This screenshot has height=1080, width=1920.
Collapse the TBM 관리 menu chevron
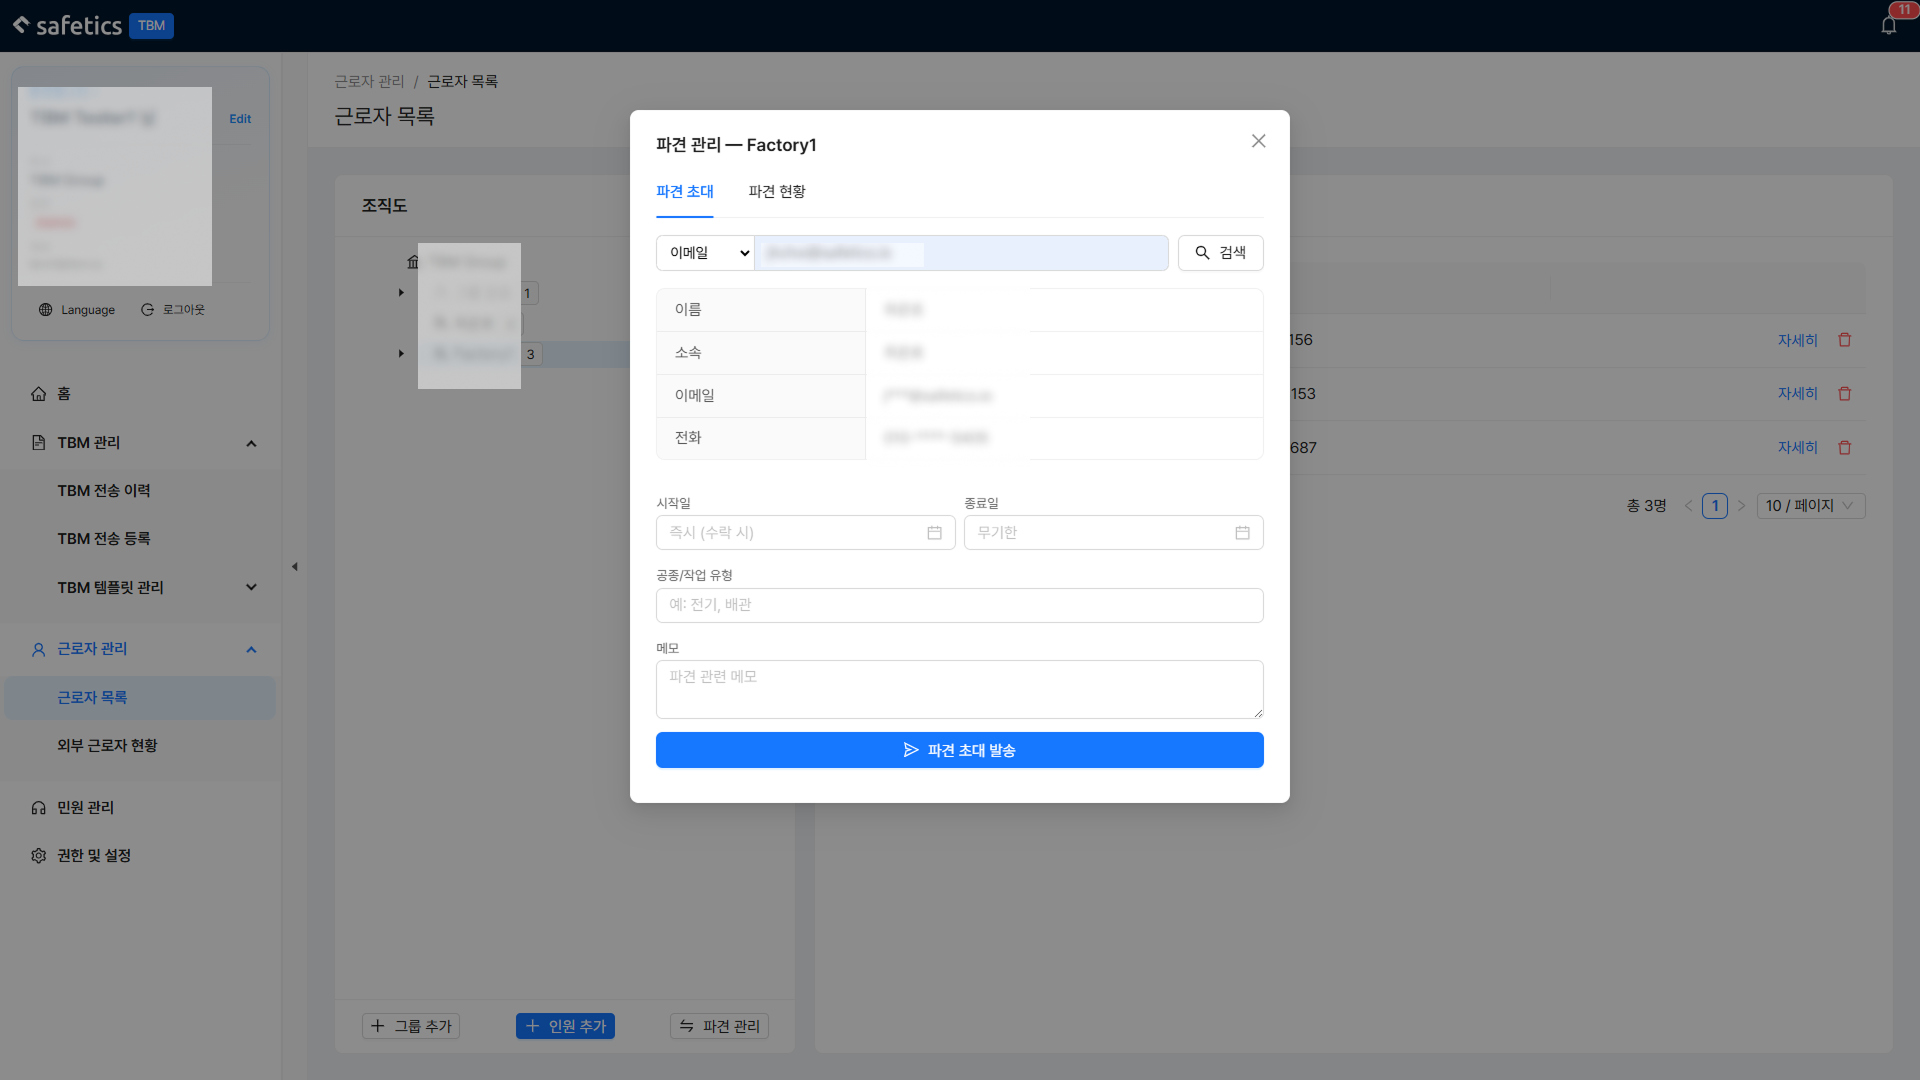(x=251, y=443)
